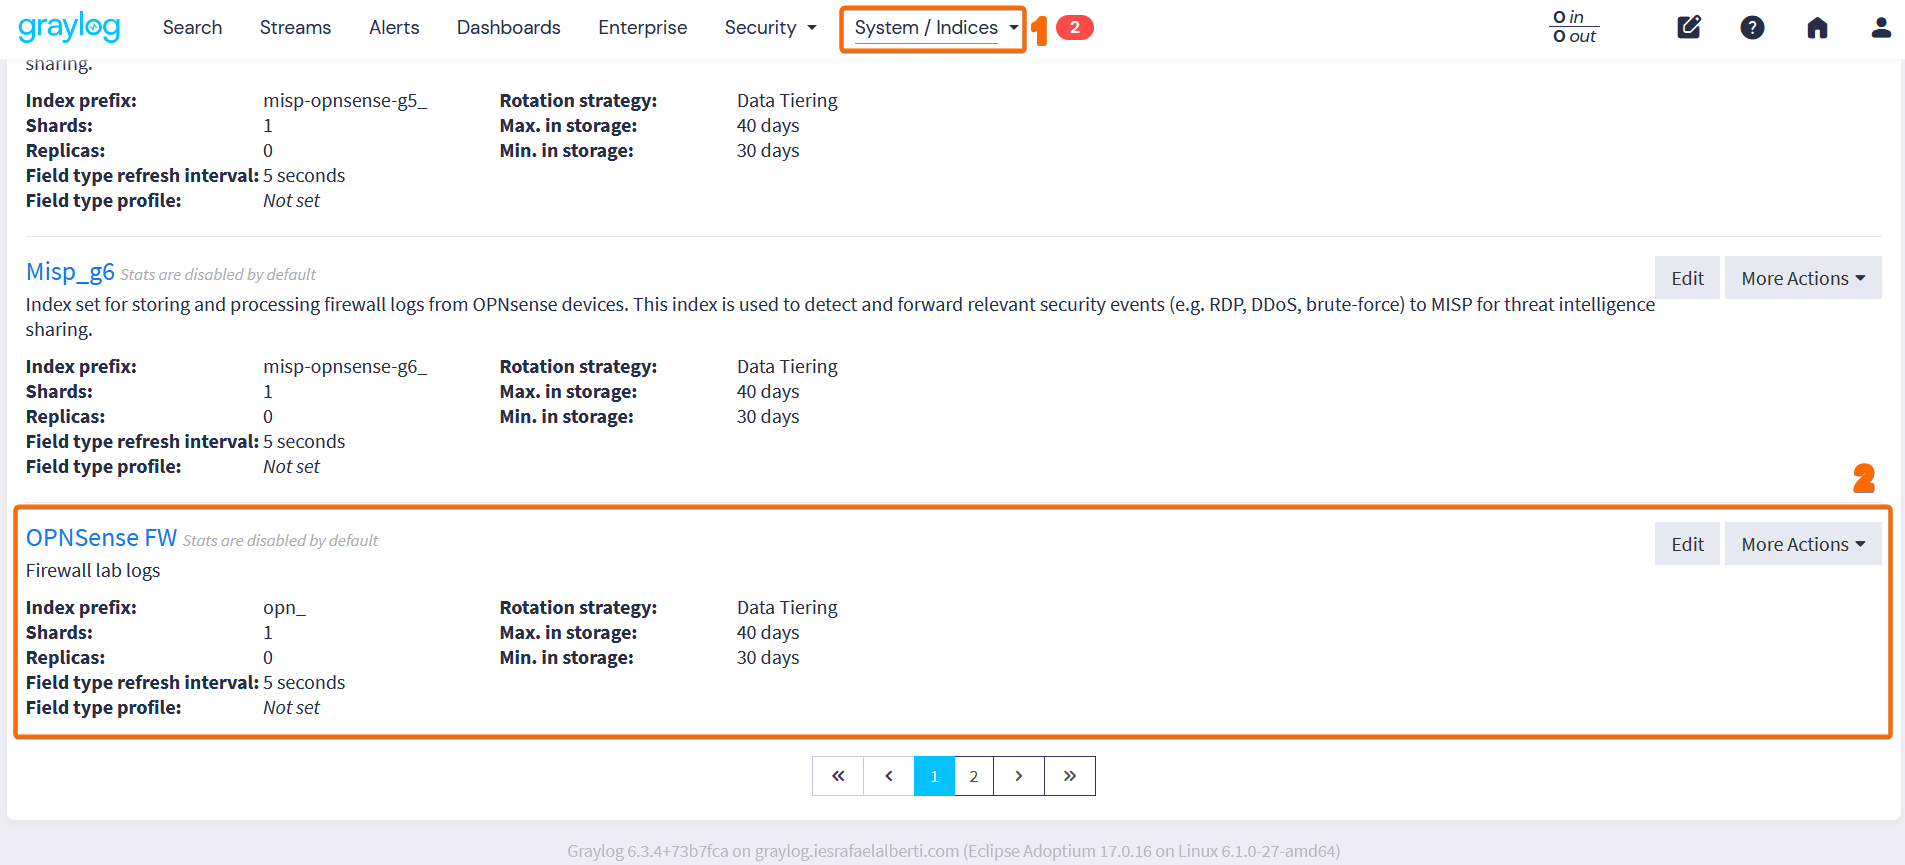Open the Dashboards page
Screen dimensions: 1905x865
[x=508, y=27]
